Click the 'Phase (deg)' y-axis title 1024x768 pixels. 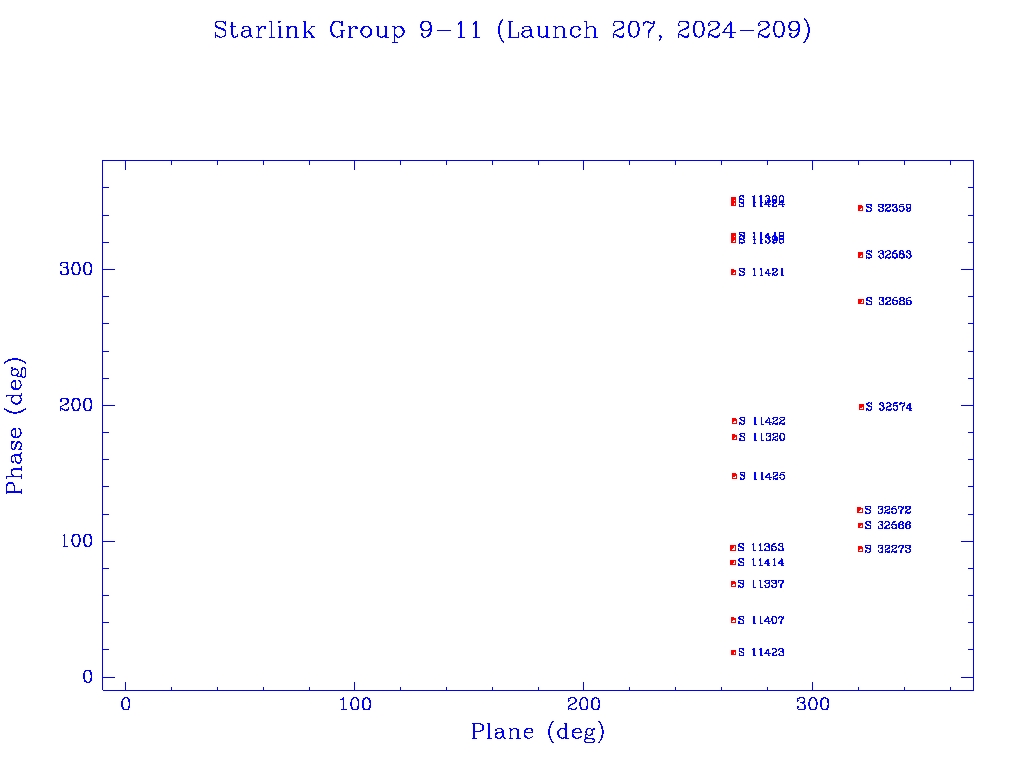click(14, 426)
